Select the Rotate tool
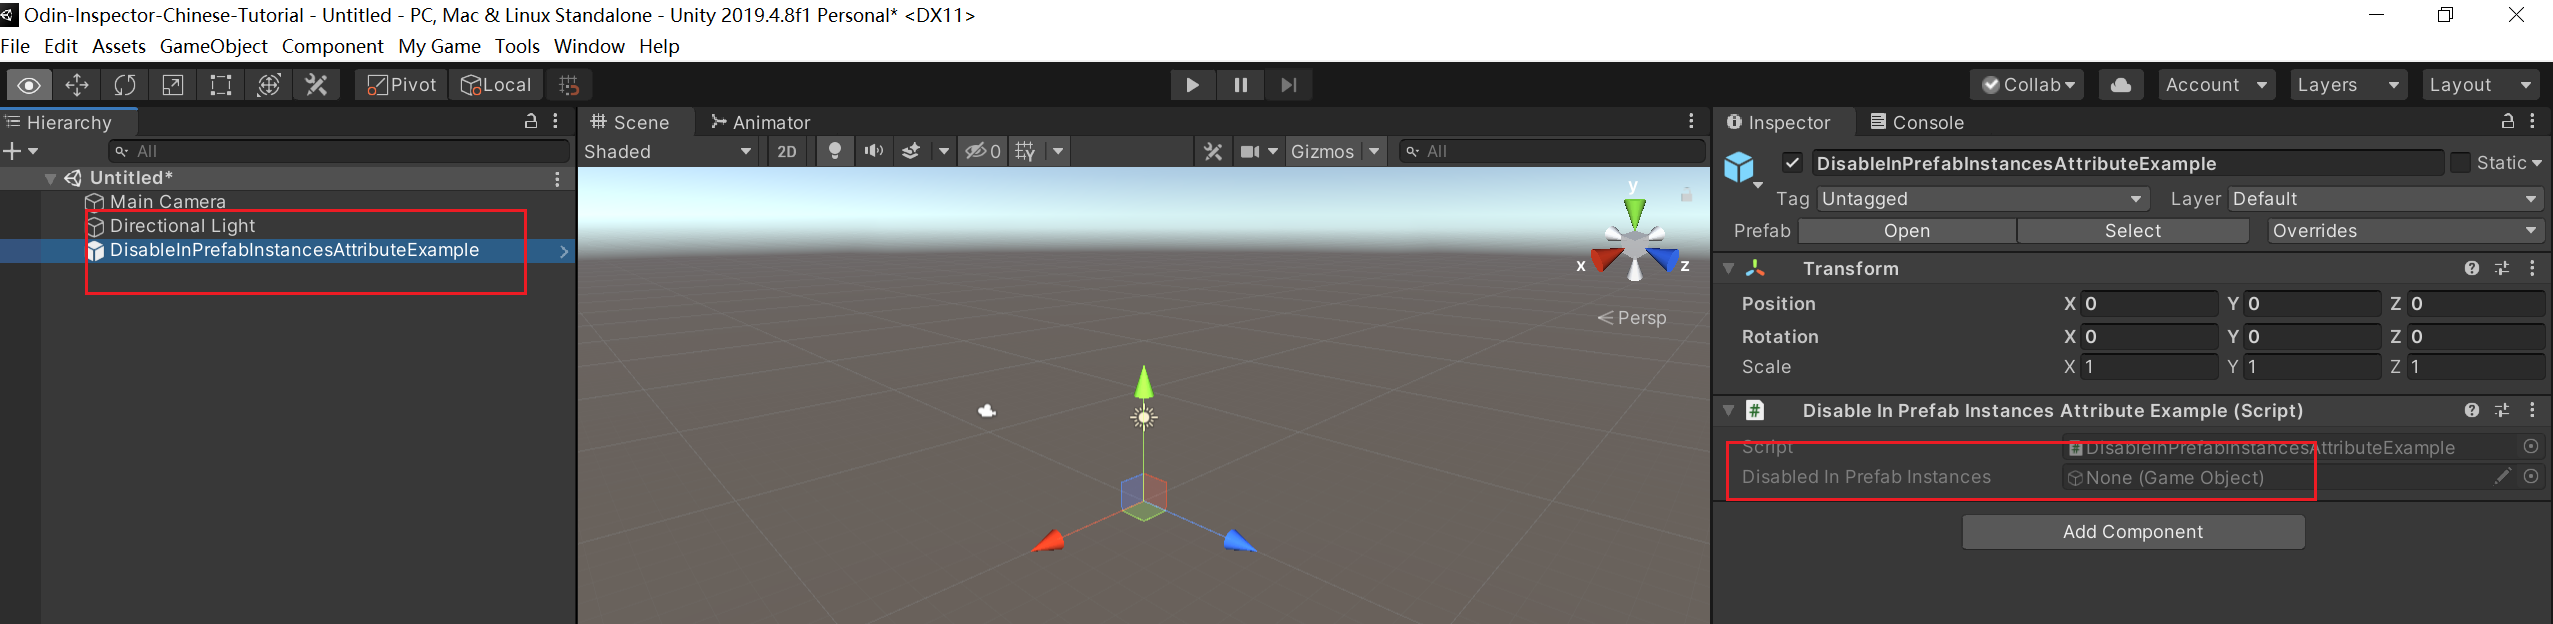 click(125, 85)
